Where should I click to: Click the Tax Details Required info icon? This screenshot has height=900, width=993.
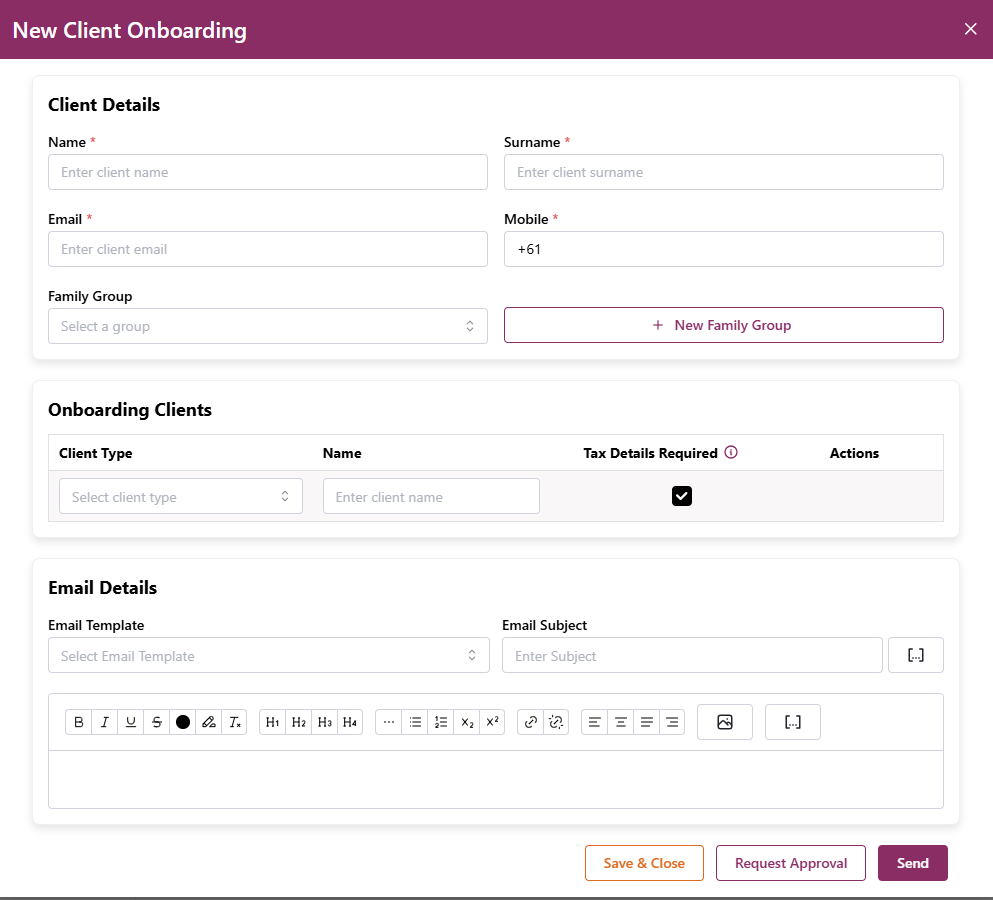tap(731, 453)
